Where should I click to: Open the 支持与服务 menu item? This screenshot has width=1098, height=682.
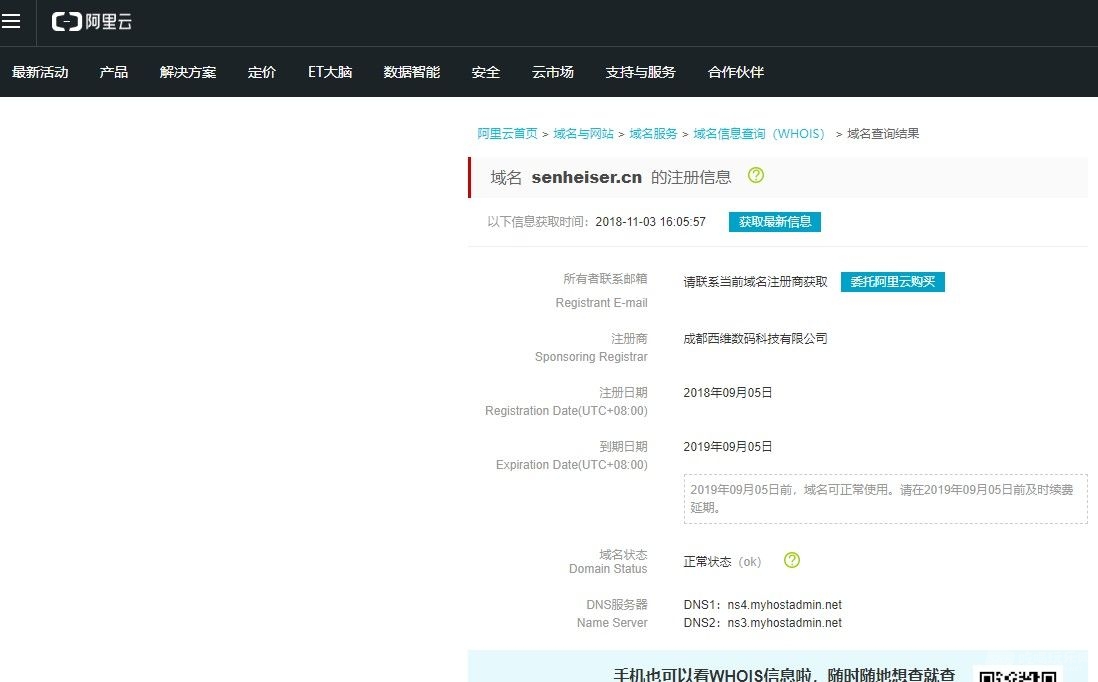(640, 72)
